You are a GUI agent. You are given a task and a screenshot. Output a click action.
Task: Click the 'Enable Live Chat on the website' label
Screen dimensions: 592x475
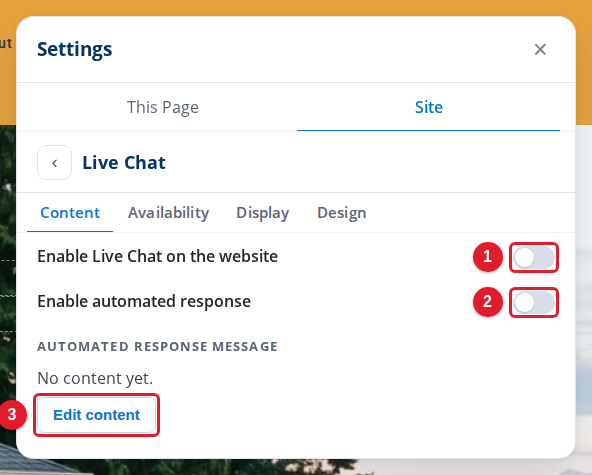pos(157,257)
